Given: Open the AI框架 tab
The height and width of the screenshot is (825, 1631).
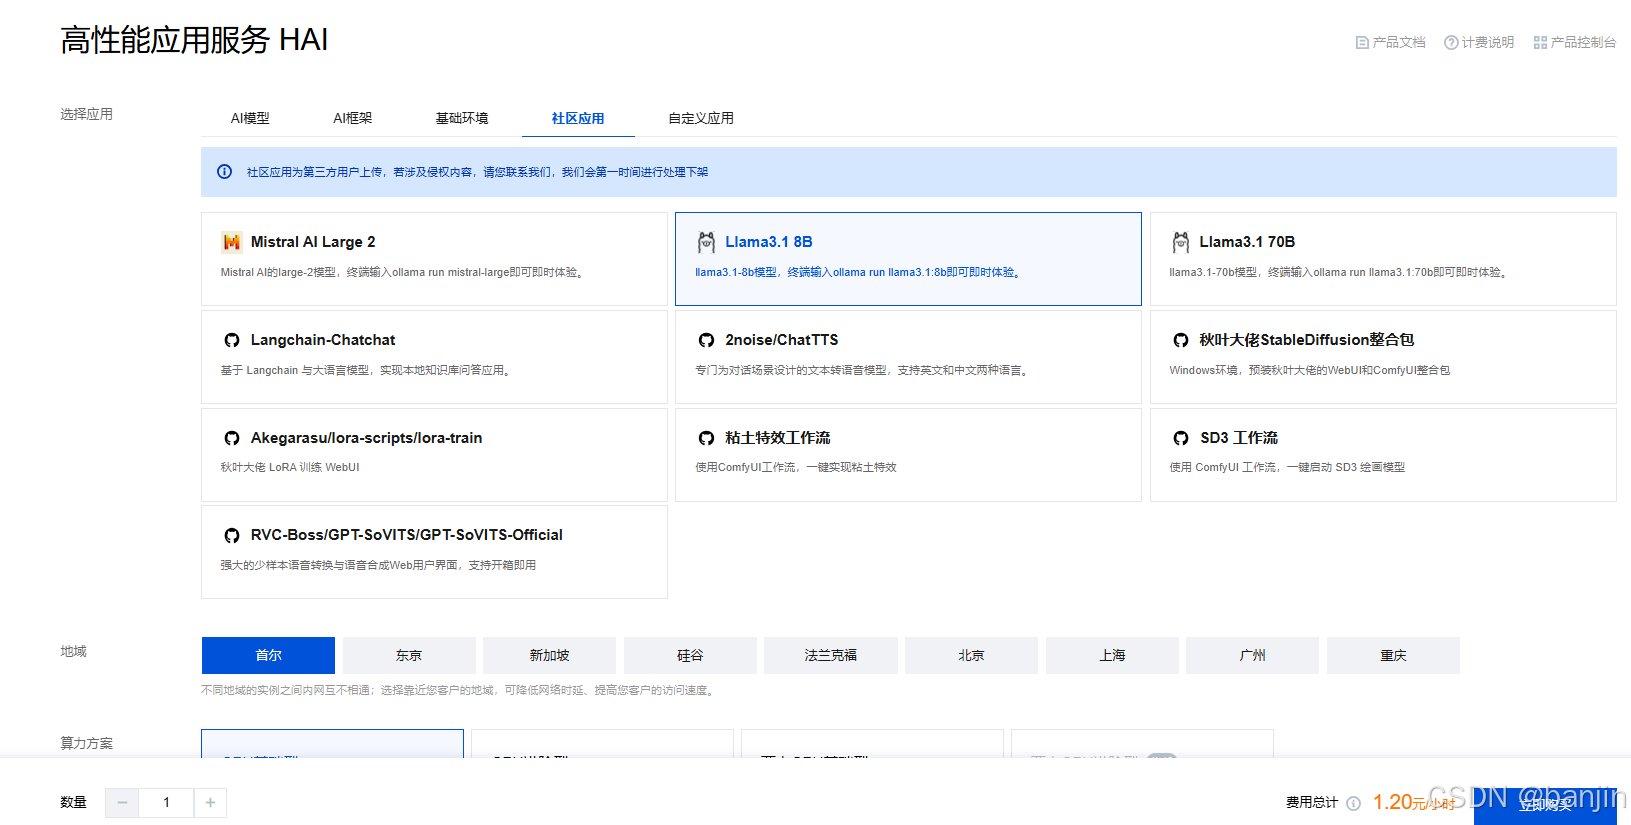Looking at the screenshot, I should click(x=353, y=118).
